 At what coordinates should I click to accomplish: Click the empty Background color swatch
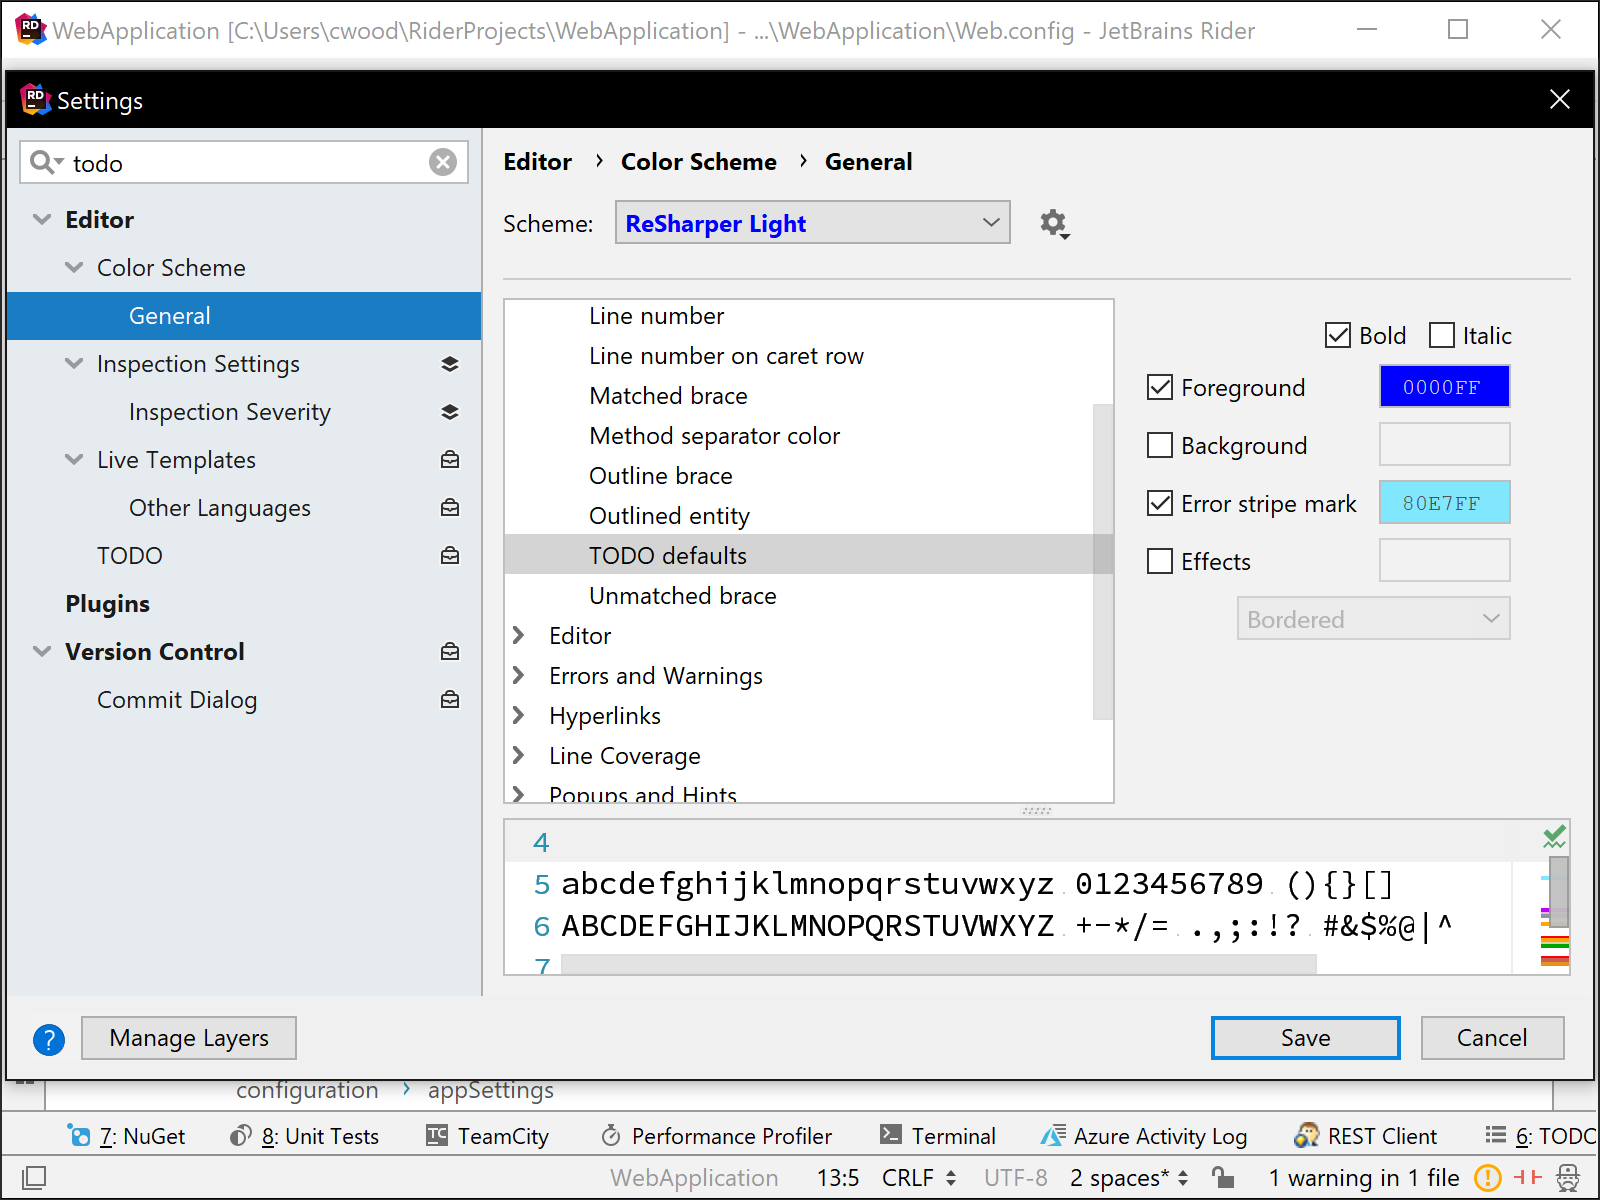coord(1444,445)
